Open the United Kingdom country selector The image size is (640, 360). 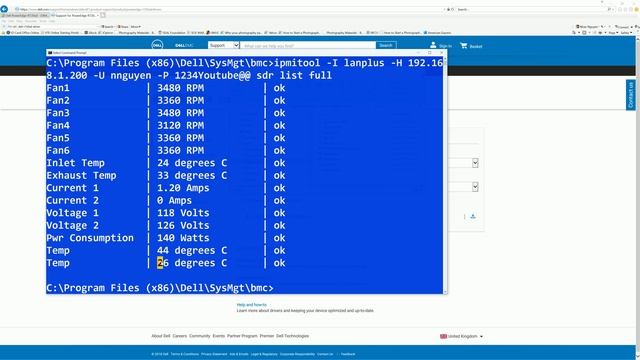click(x=462, y=336)
